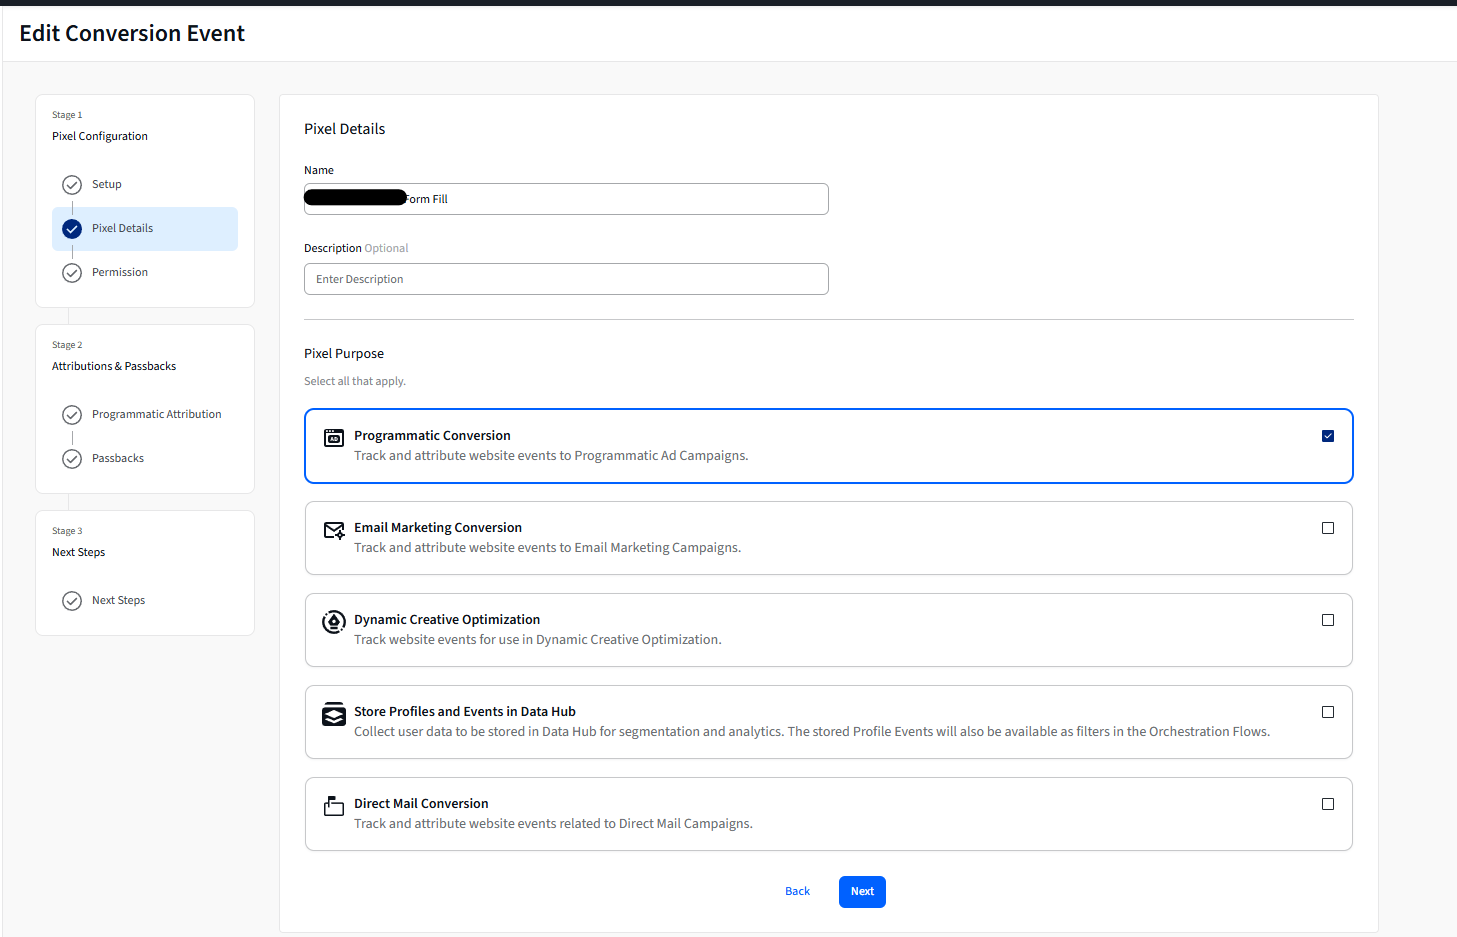This screenshot has height=937, width=1457.
Task: Focus the Enter Description field
Action: (566, 279)
